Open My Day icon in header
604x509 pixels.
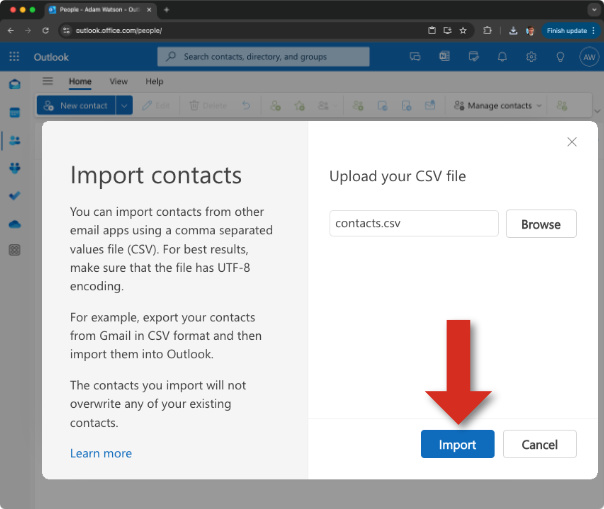(x=473, y=57)
